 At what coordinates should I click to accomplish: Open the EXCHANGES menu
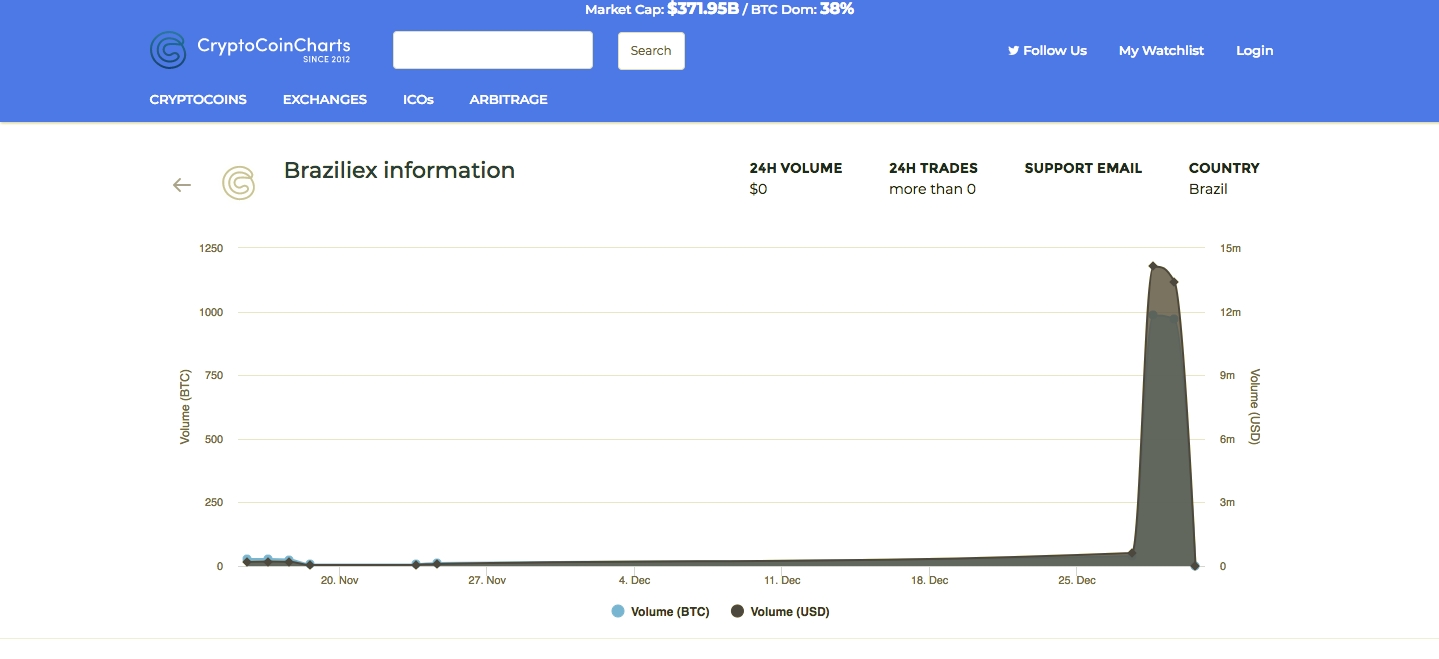325,99
